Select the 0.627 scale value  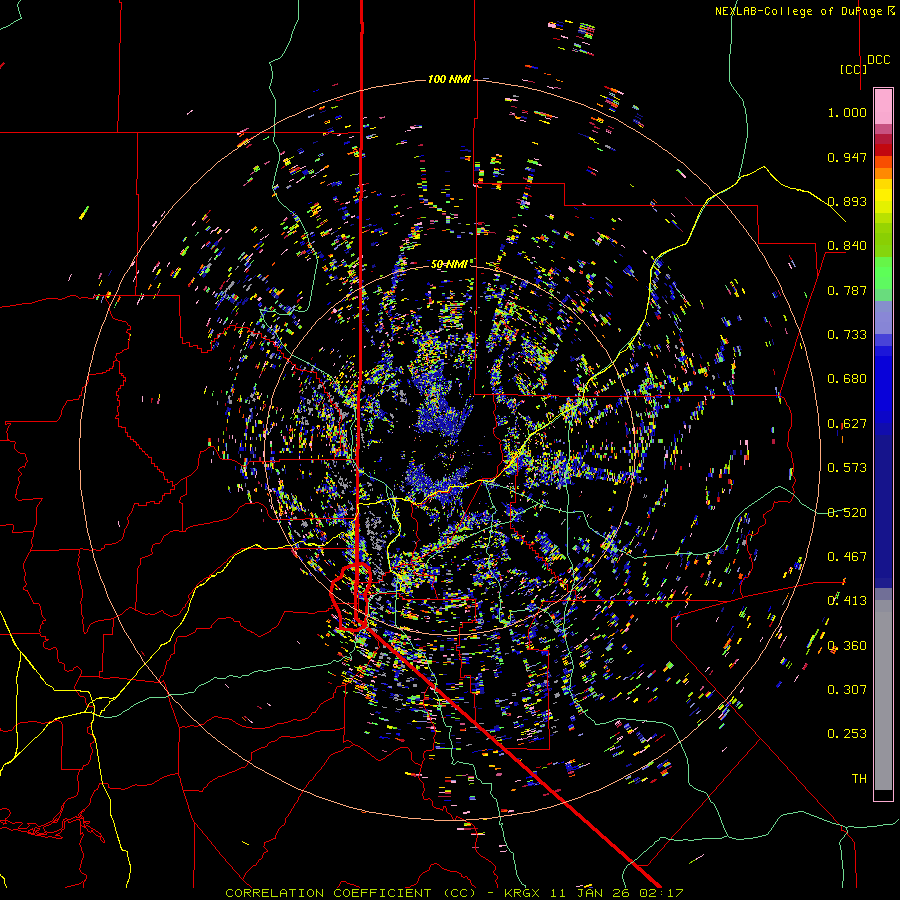pyautogui.click(x=847, y=424)
